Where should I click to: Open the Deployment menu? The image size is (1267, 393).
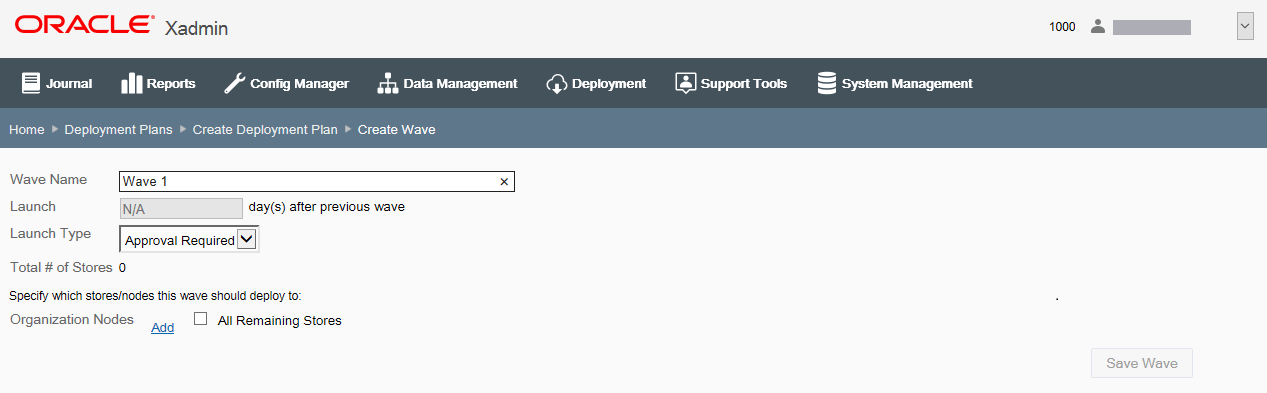(596, 83)
